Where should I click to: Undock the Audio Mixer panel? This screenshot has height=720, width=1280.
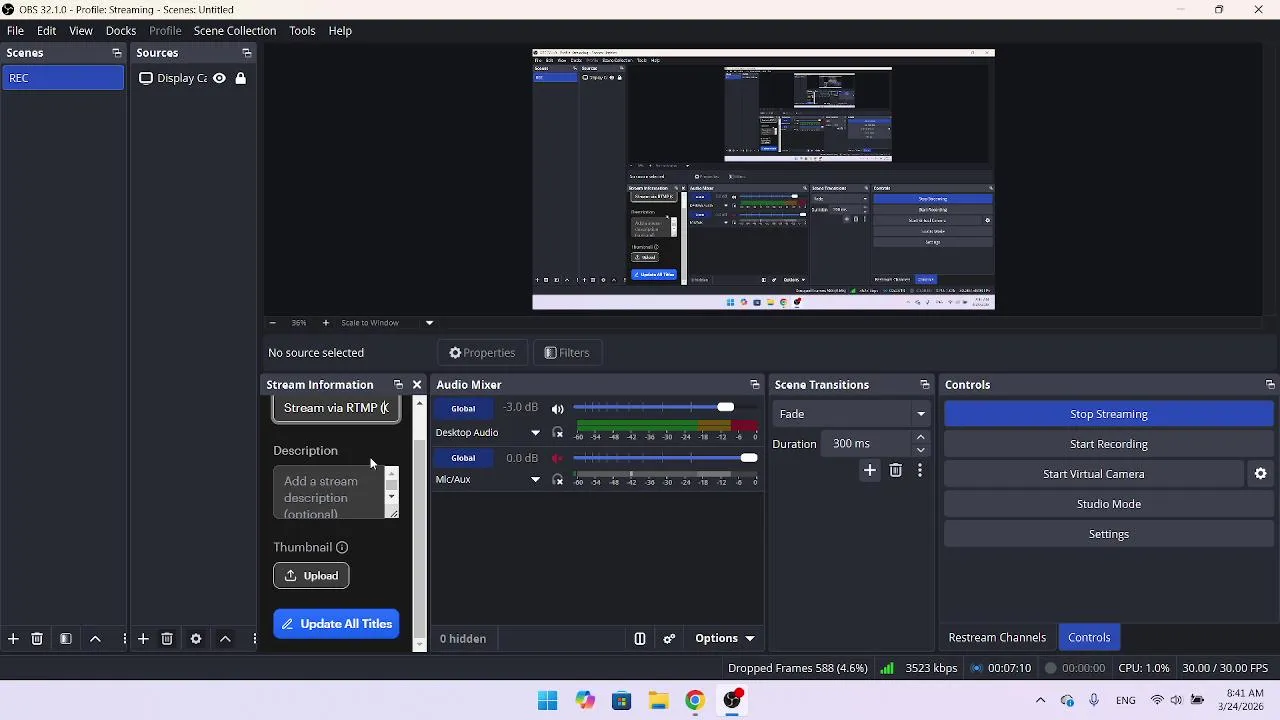coord(755,385)
